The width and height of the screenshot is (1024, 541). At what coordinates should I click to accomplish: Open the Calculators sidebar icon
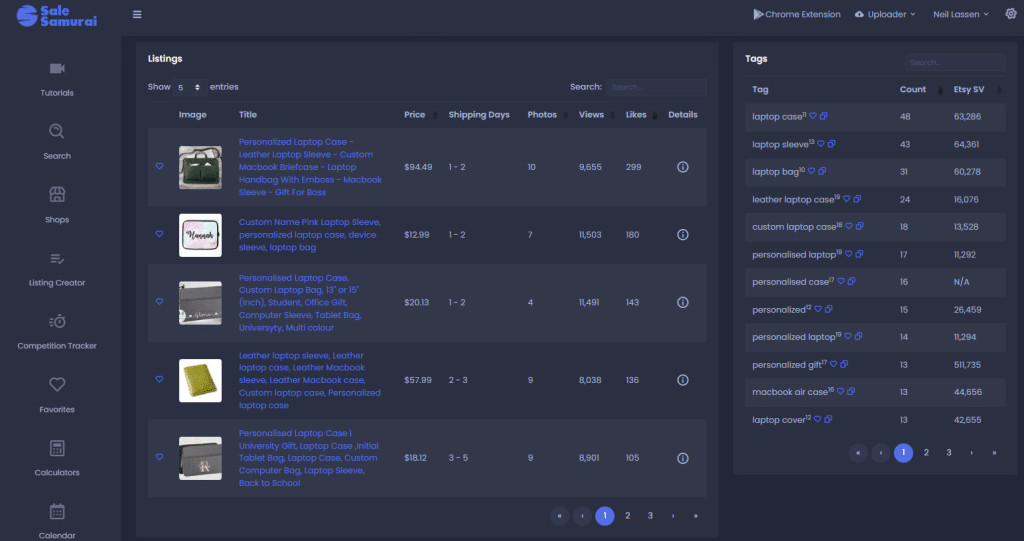click(57, 448)
